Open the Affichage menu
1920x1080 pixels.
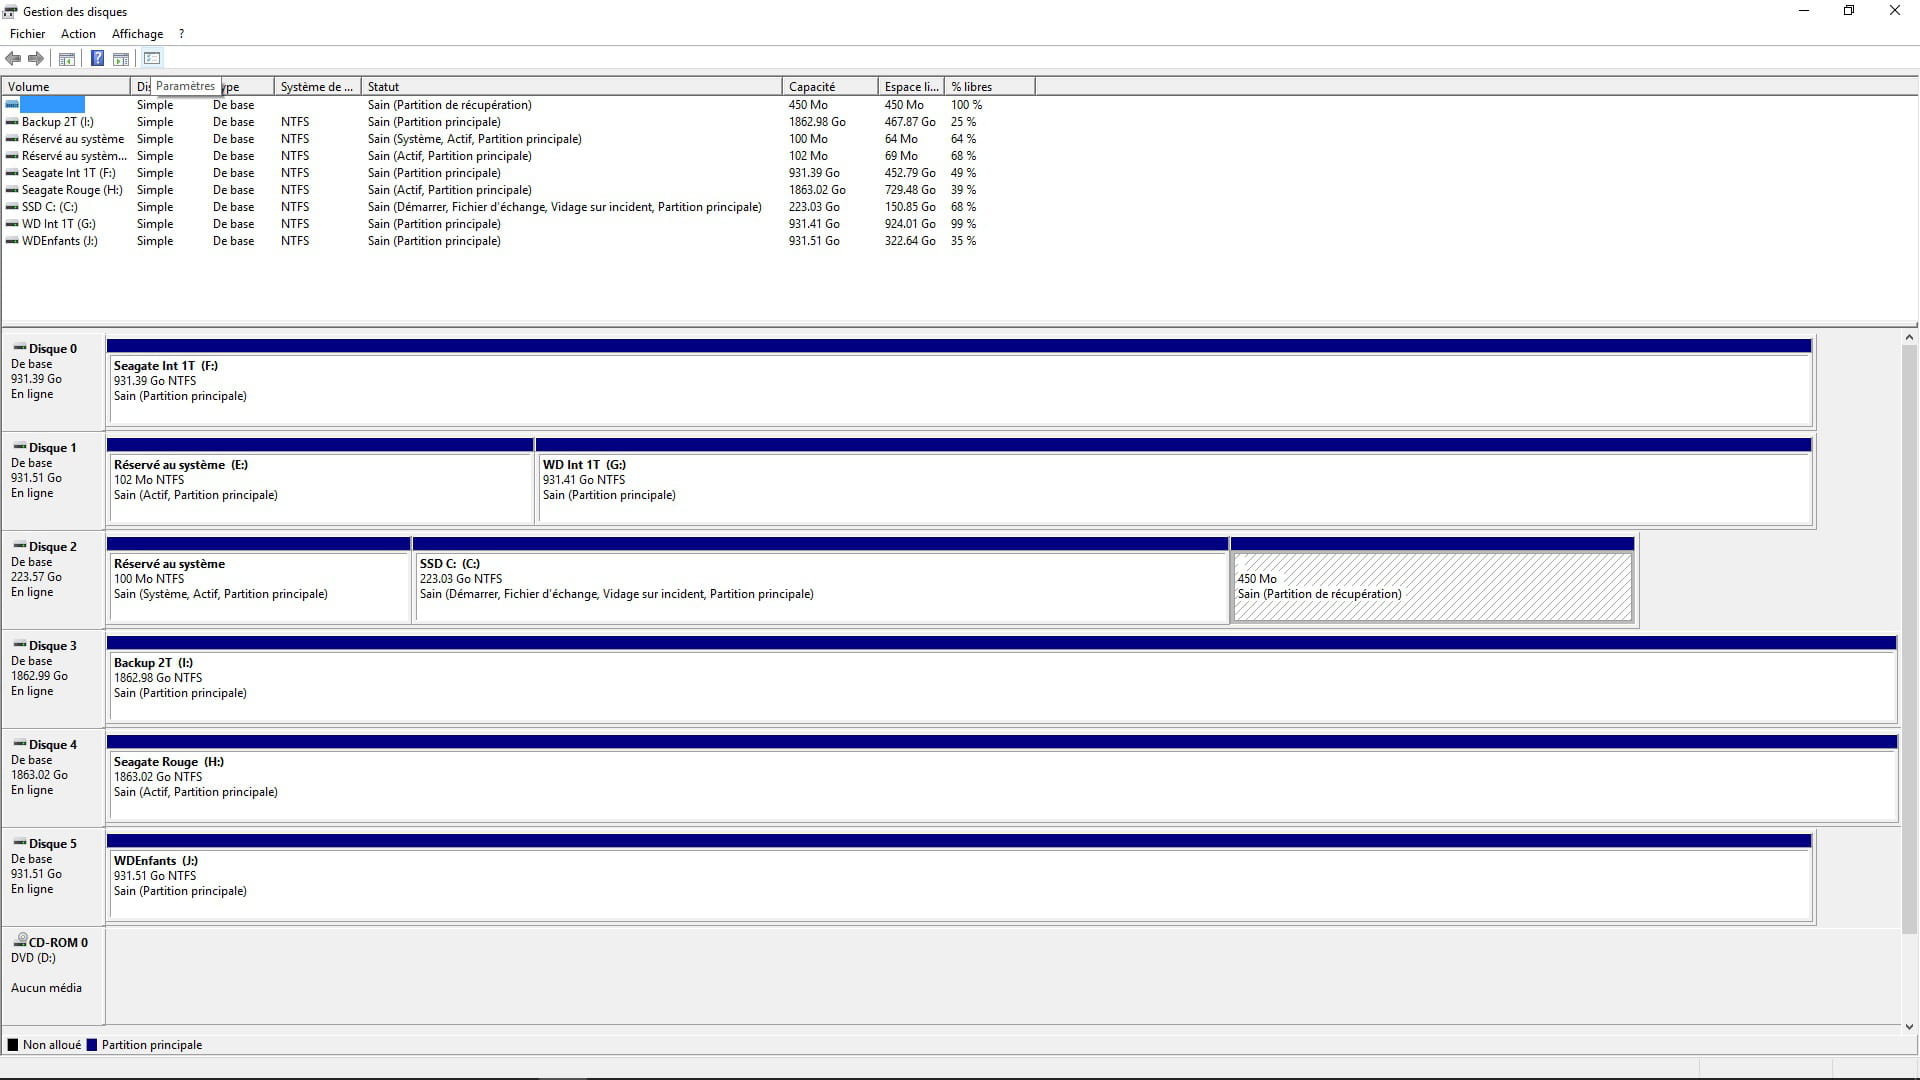137,34
